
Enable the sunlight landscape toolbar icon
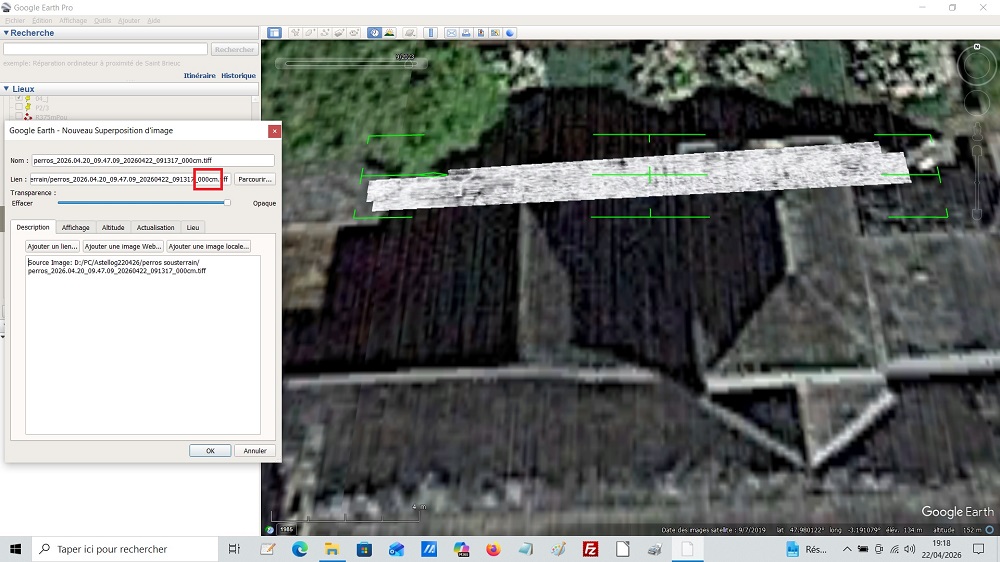(x=389, y=32)
